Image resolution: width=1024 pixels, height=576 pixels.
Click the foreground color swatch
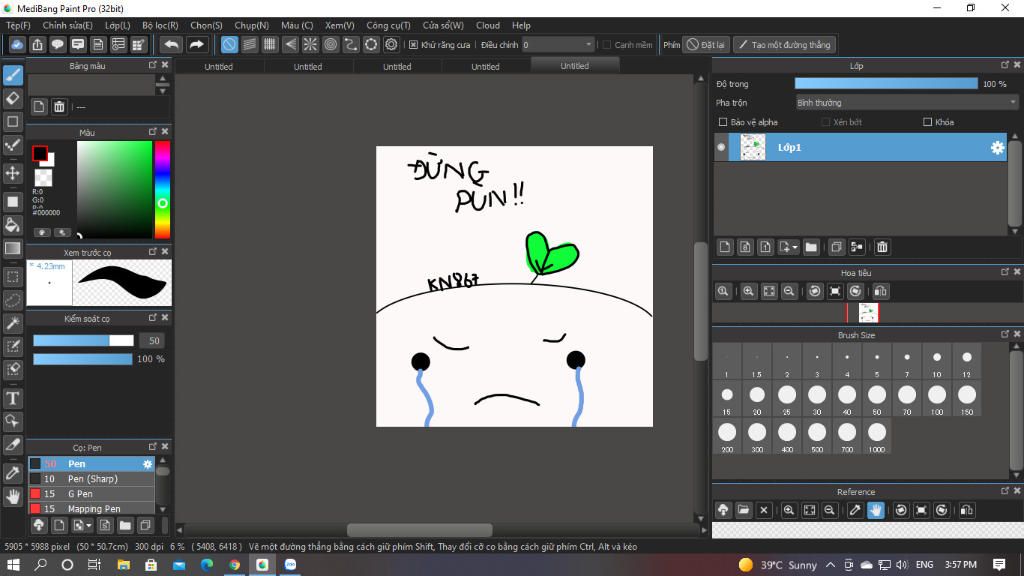point(40,153)
